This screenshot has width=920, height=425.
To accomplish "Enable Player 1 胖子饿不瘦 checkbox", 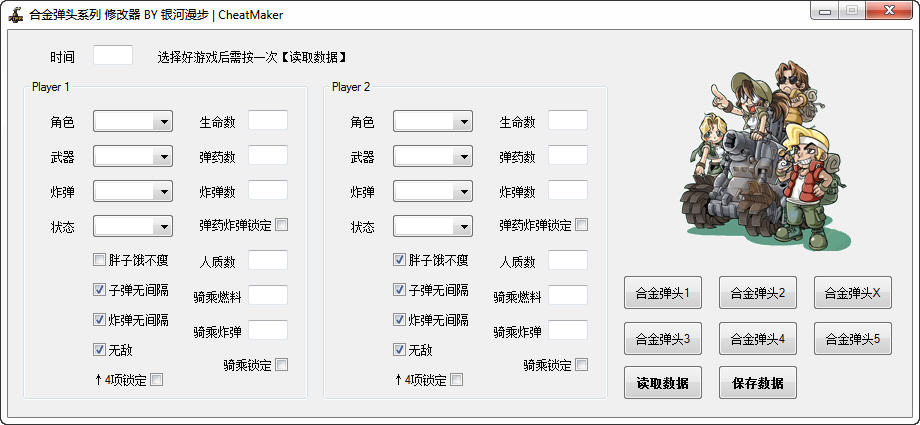I will [x=100, y=260].
